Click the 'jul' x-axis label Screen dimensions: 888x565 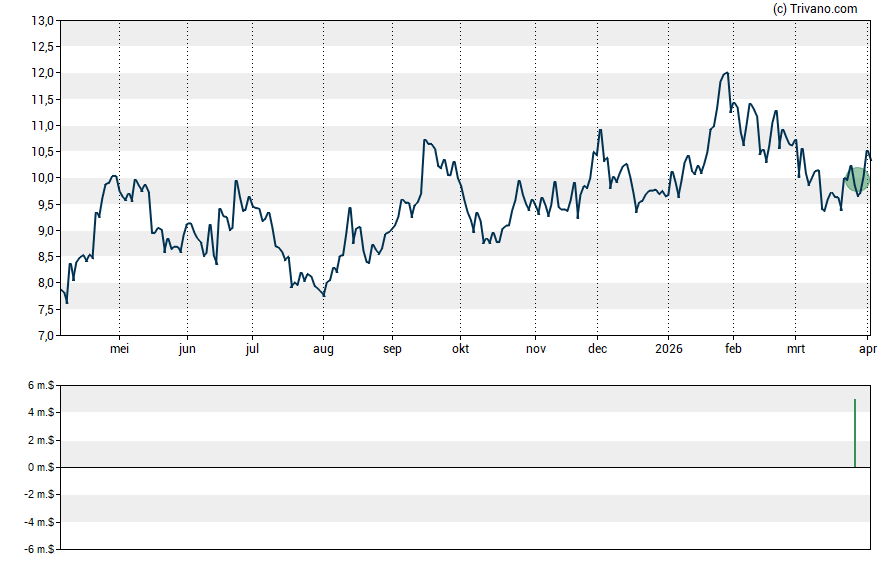pyautogui.click(x=252, y=349)
